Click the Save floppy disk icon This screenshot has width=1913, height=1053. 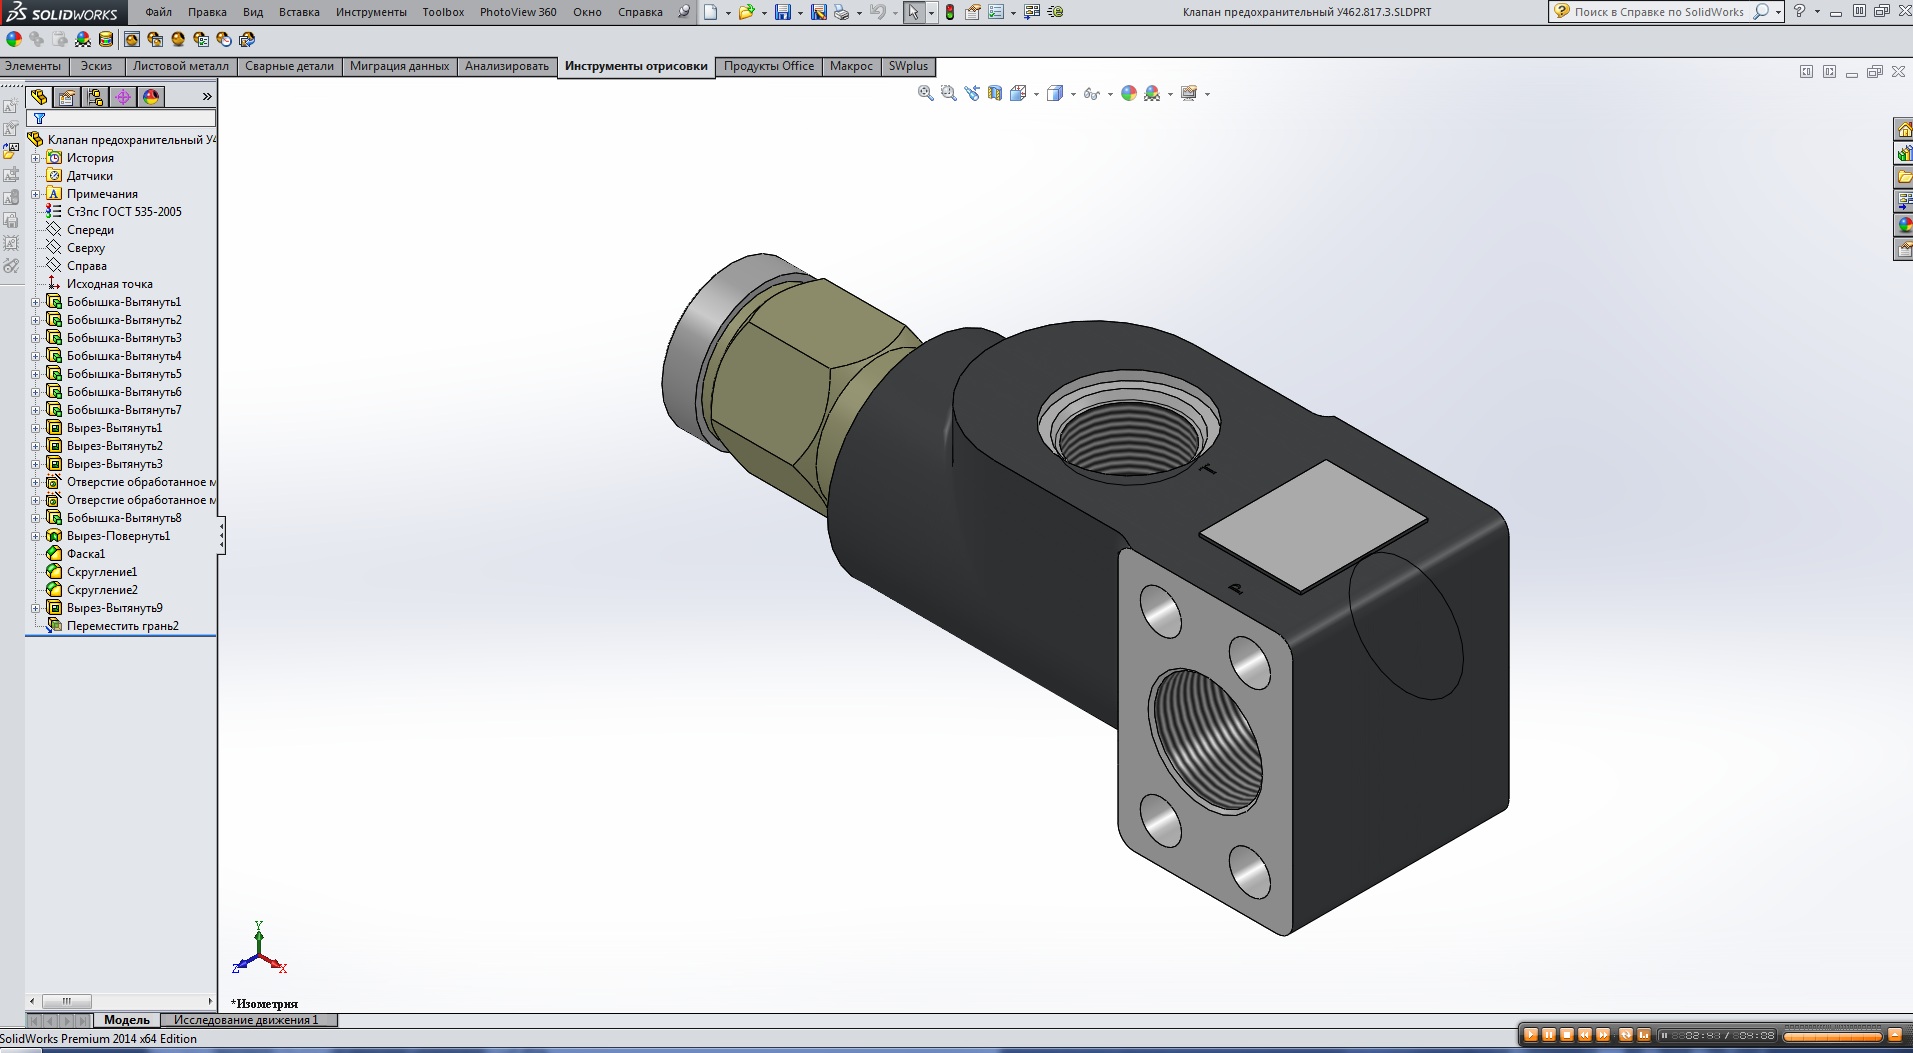(783, 12)
